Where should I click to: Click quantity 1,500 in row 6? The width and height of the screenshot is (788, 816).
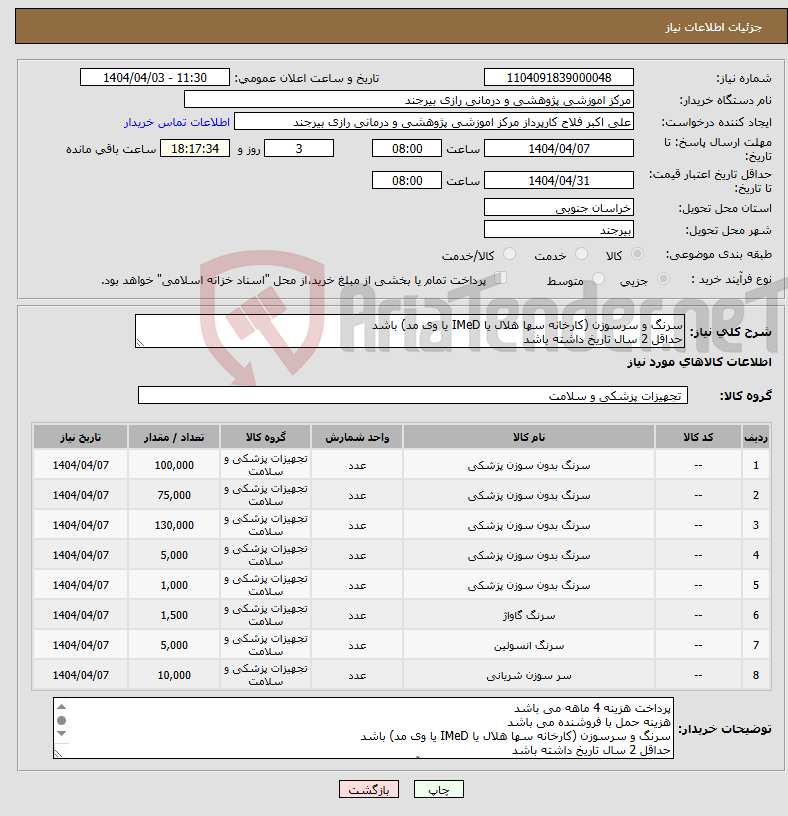click(x=174, y=615)
